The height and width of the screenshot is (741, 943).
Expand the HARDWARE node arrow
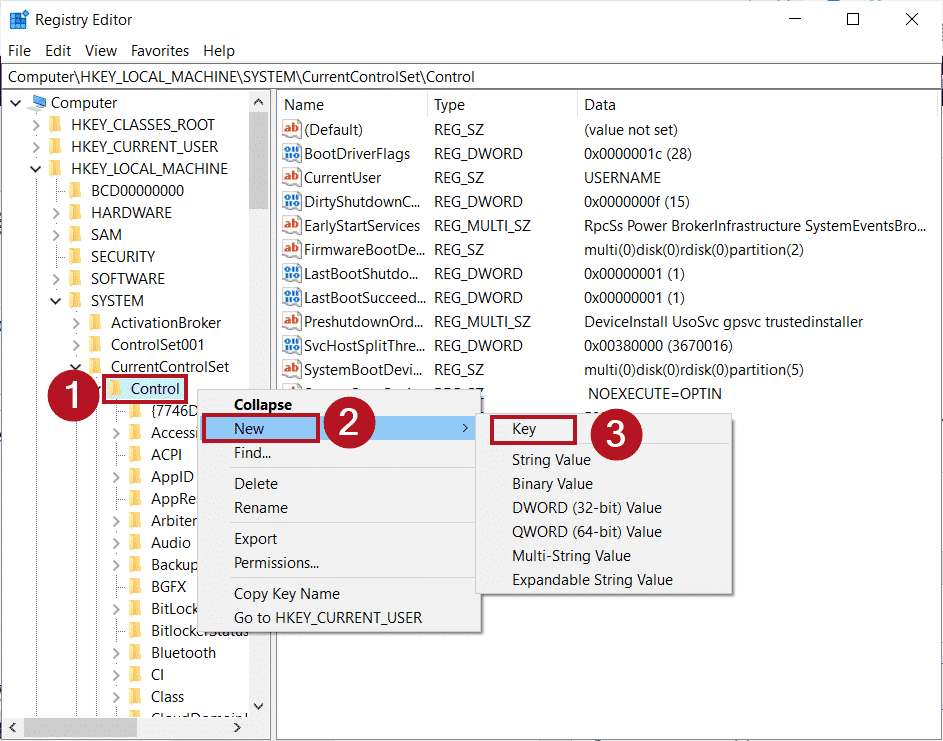pos(56,213)
